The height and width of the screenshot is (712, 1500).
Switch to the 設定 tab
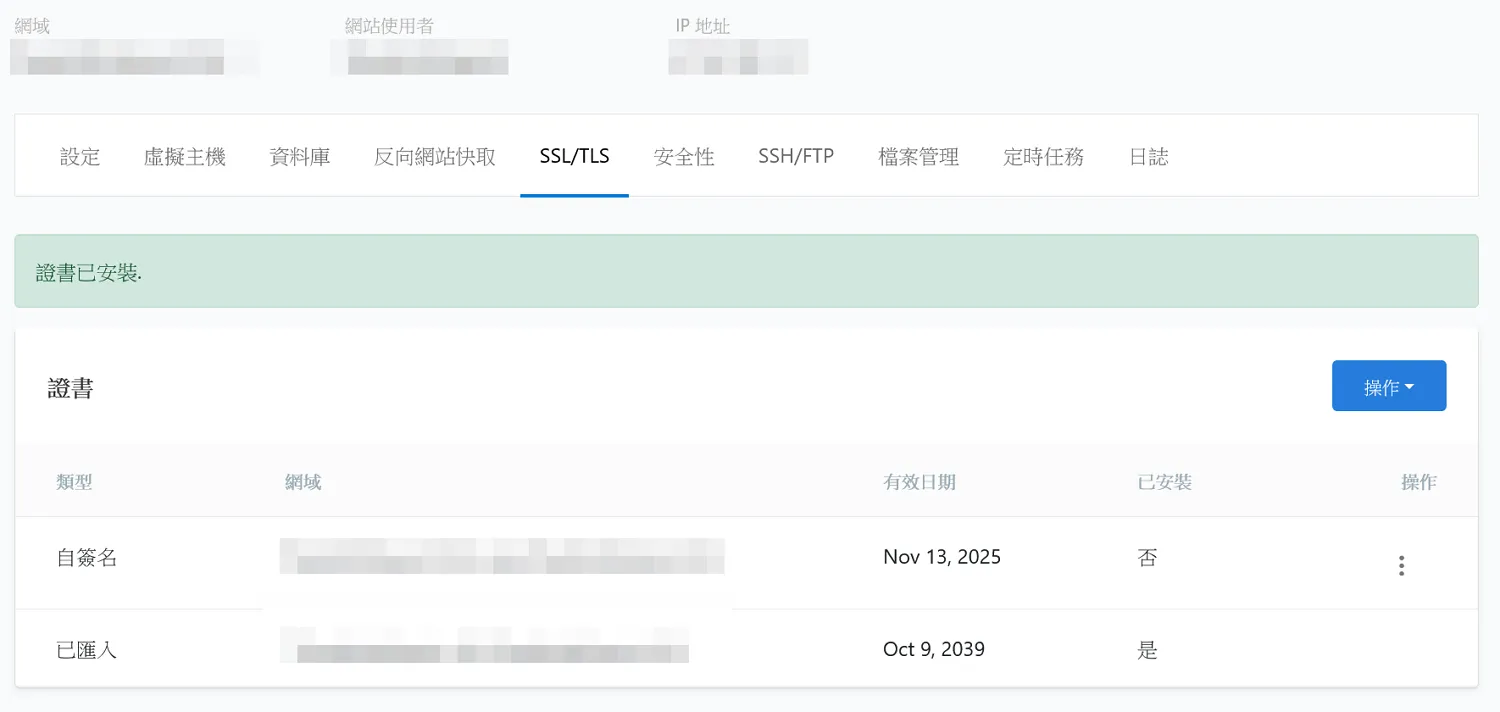click(x=80, y=157)
